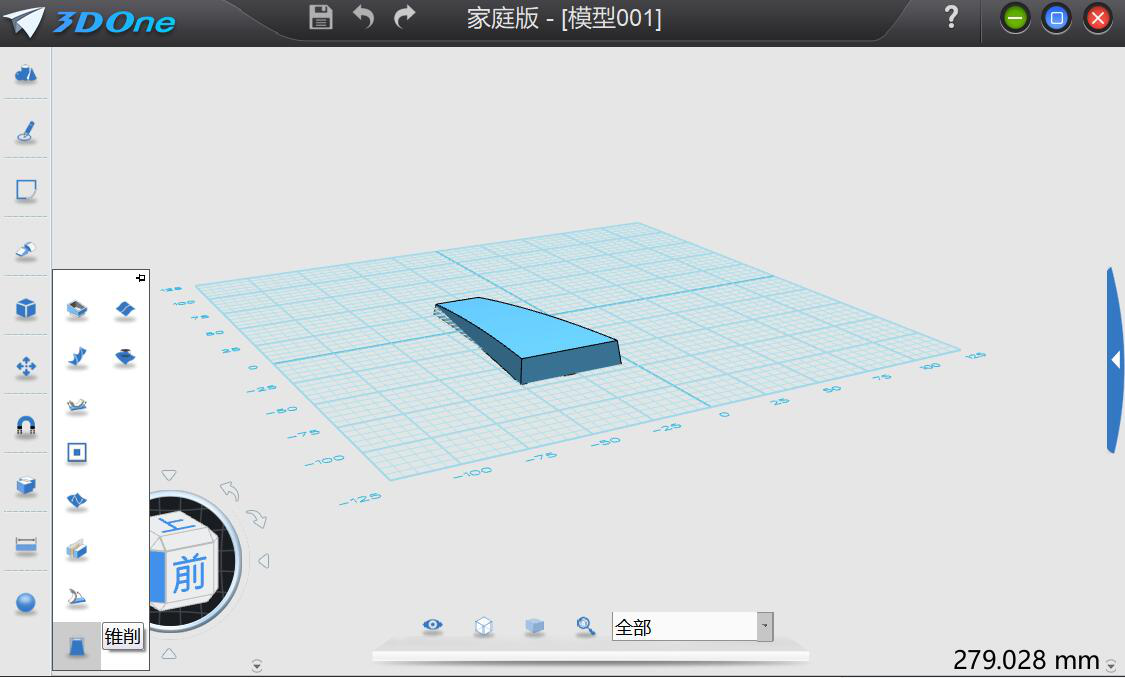The width and height of the screenshot is (1125, 678).
Task: Expand units menu beside 279.028 mm
Action: [1111, 664]
